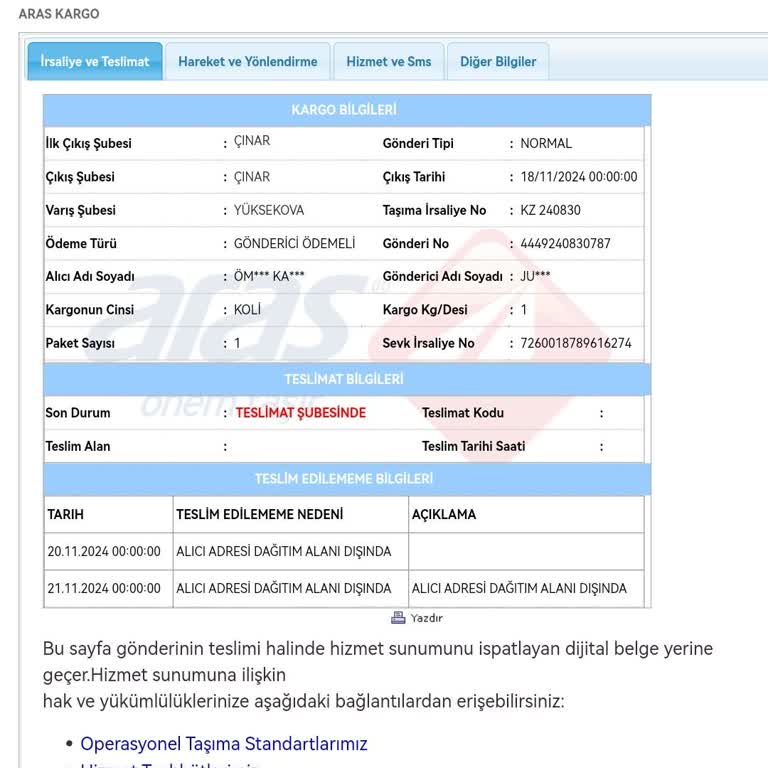Switch to Hareket ve Yönlendirme tab

click(x=247, y=61)
